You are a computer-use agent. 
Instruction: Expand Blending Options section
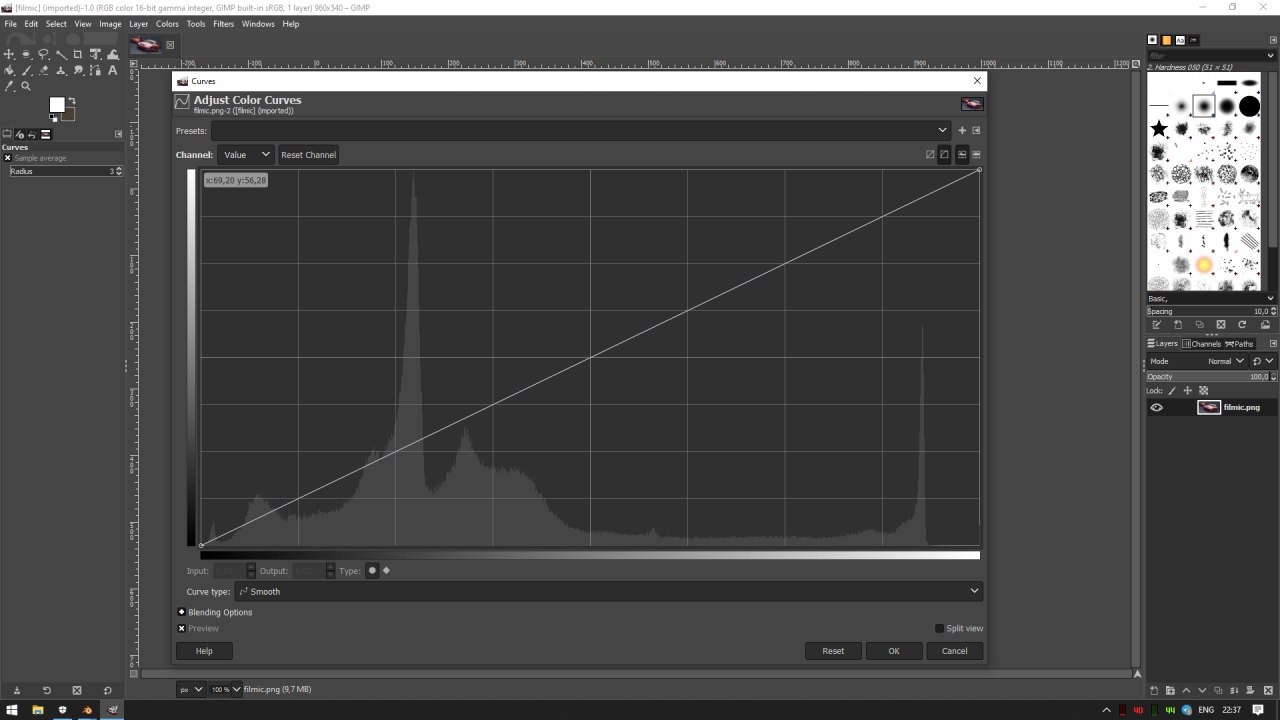pyautogui.click(x=182, y=612)
